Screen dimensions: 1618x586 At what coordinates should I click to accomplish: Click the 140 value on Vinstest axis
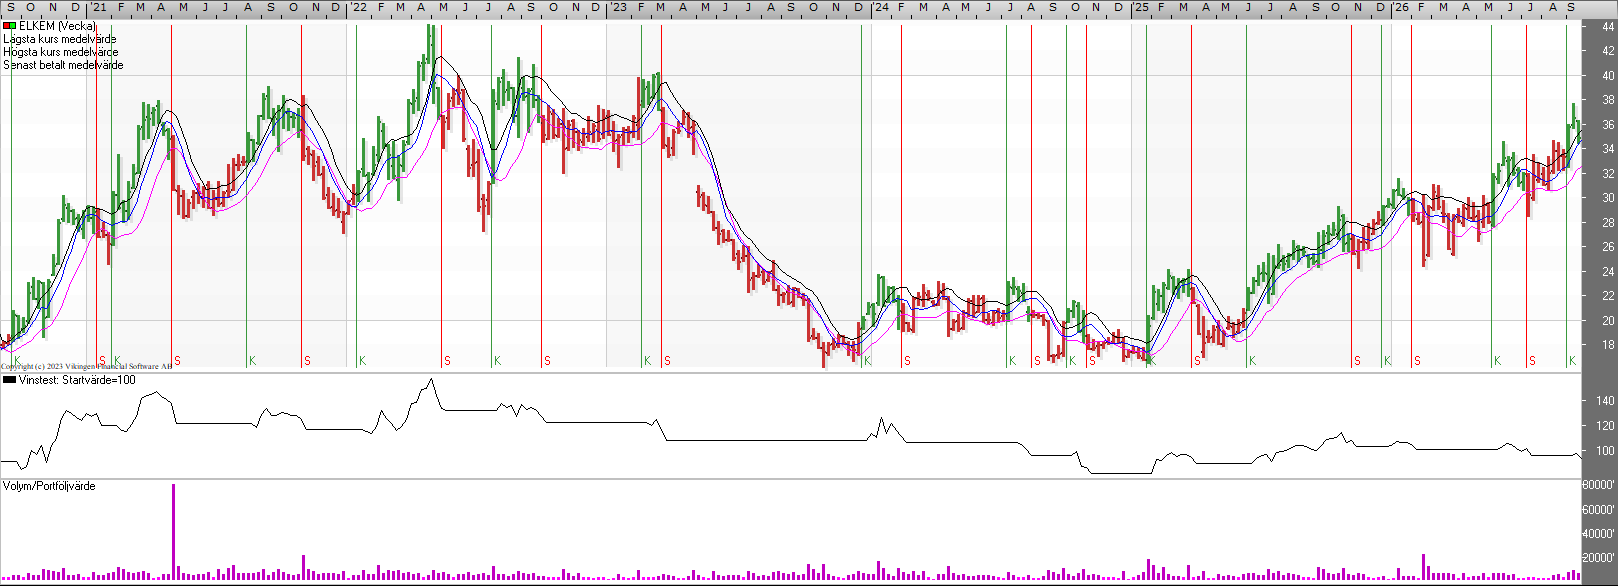pyautogui.click(x=1605, y=401)
